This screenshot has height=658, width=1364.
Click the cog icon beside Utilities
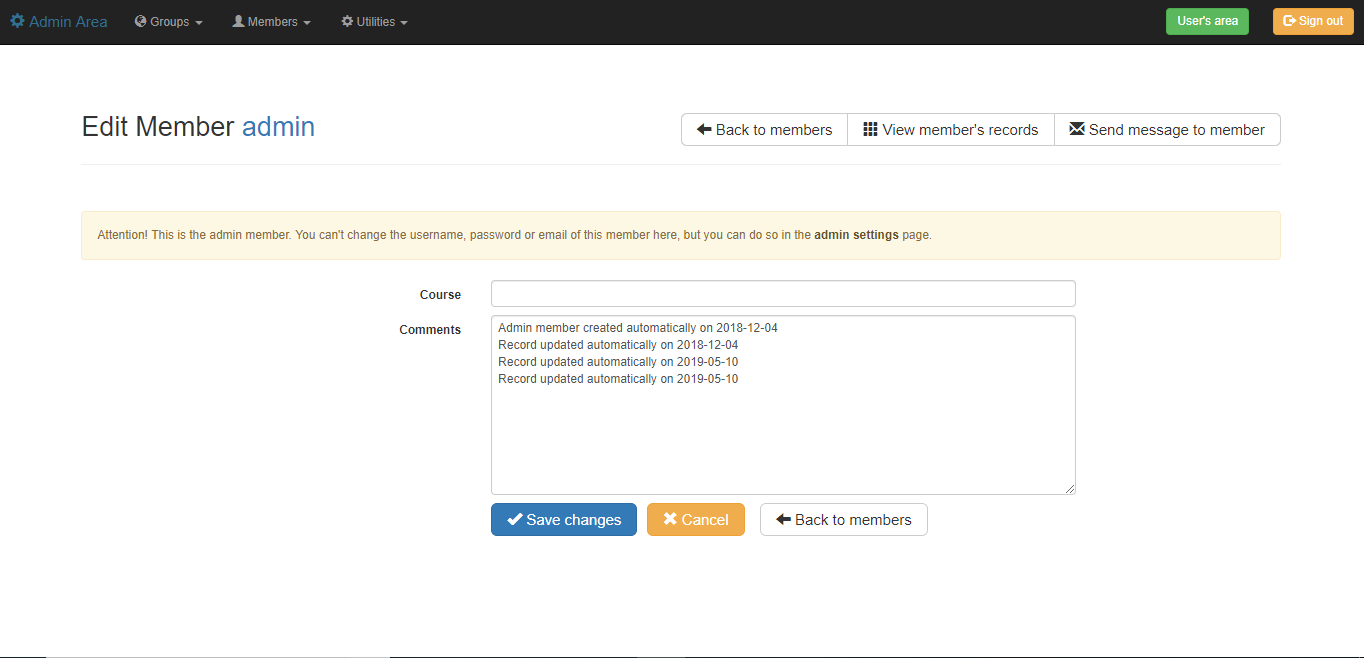[347, 21]
